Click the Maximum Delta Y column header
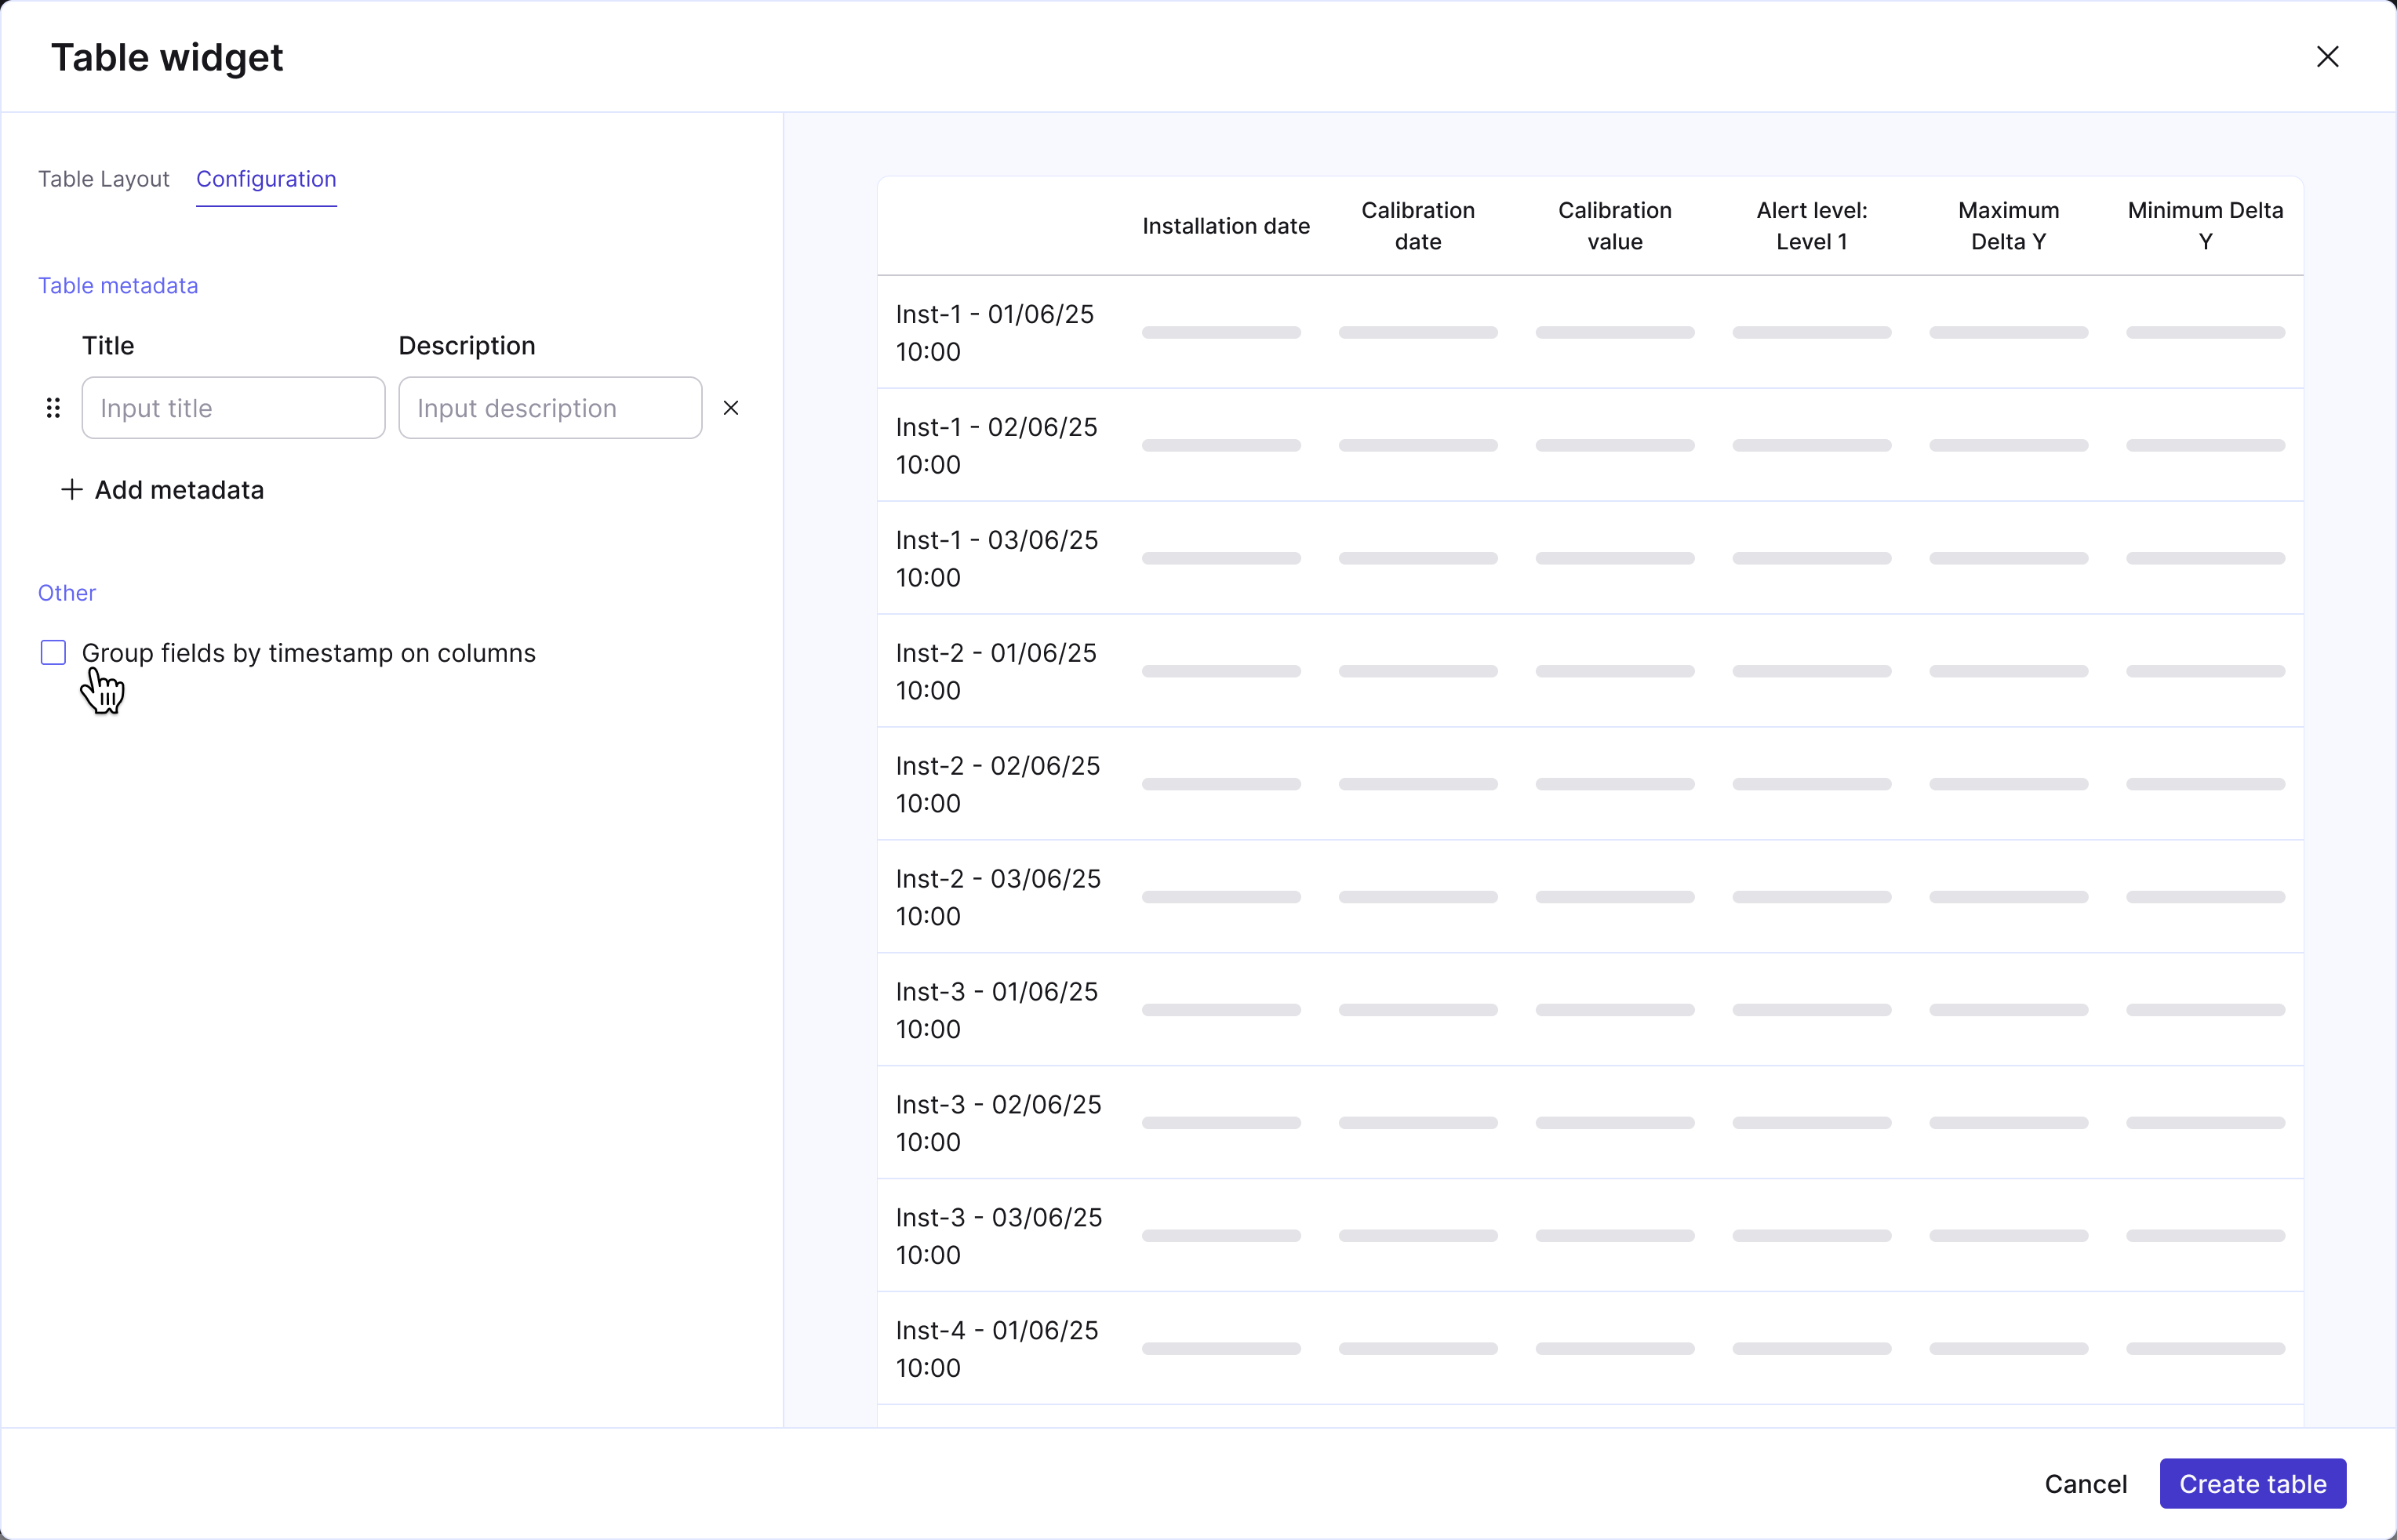The height and width of the screenshot is (1540, 2397). pyautogui.click(x=2007, y=226)
